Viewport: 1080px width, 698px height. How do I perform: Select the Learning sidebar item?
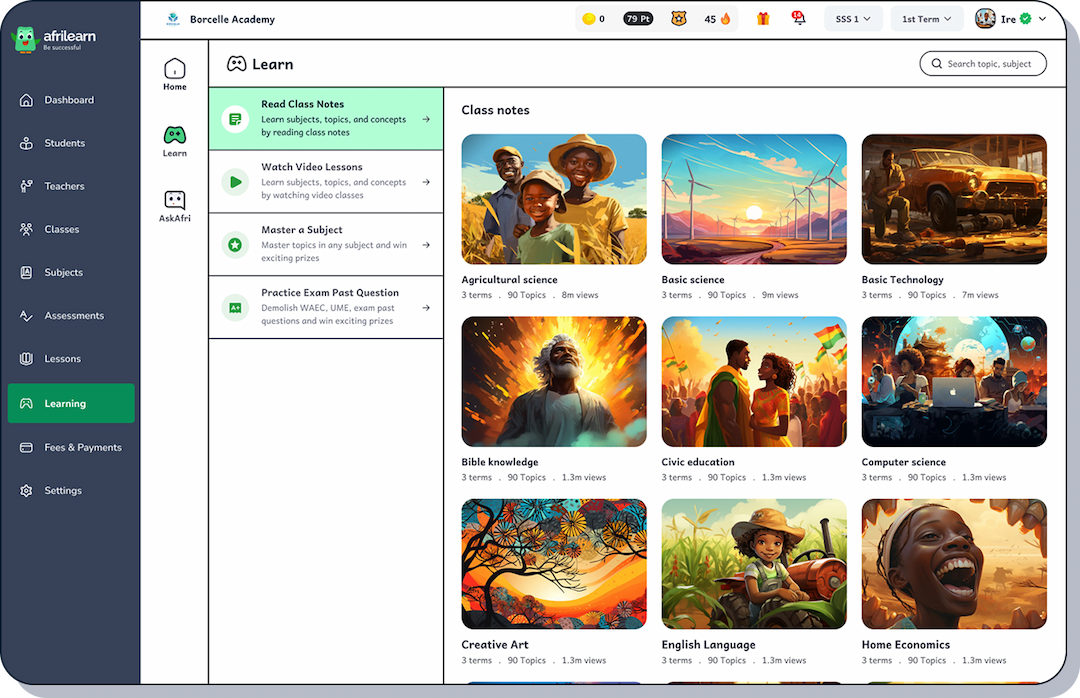[x=71, y=403]
